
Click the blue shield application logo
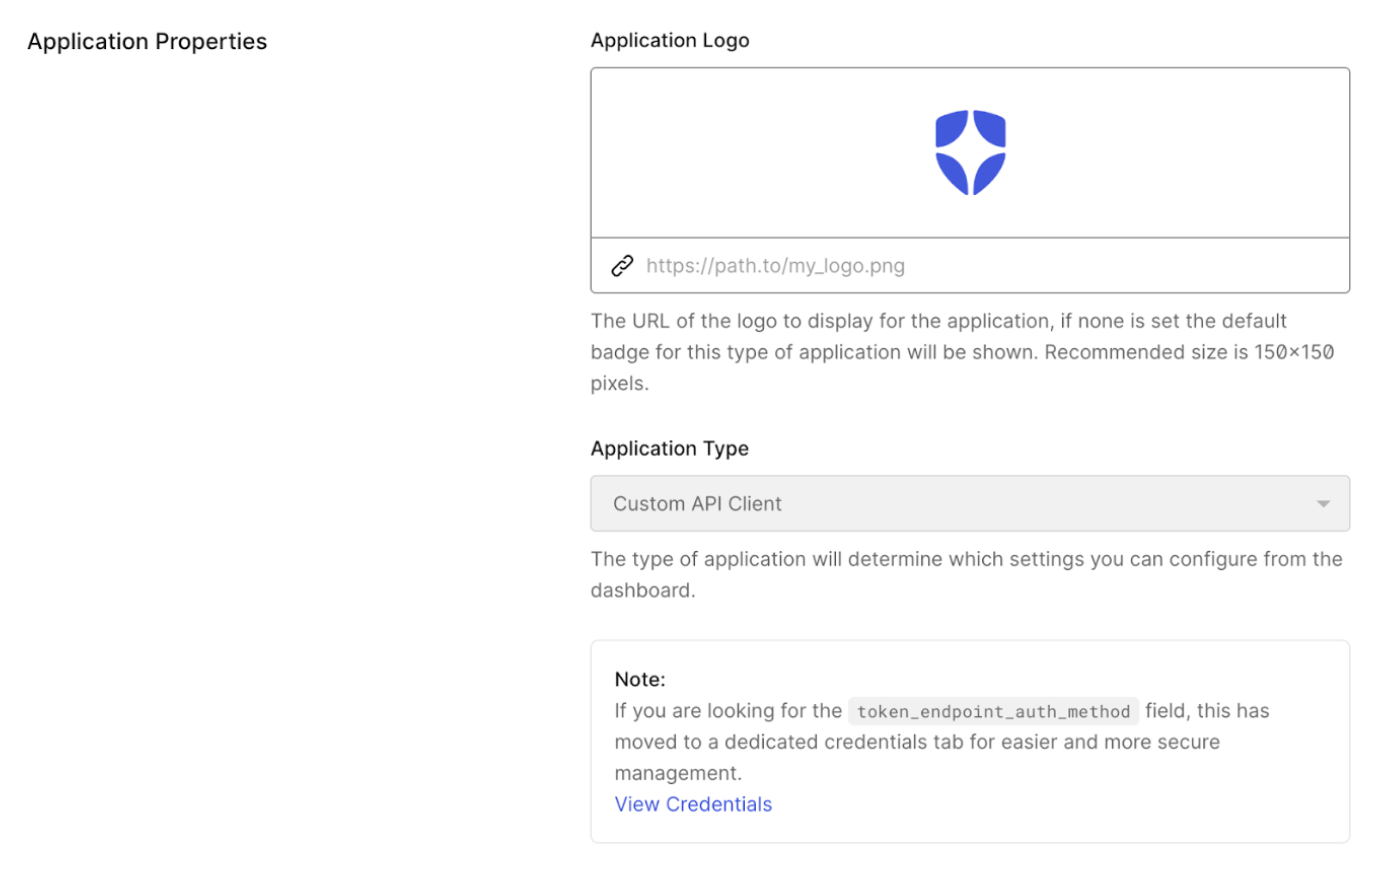pyautogui.click(x=970, y=152)
